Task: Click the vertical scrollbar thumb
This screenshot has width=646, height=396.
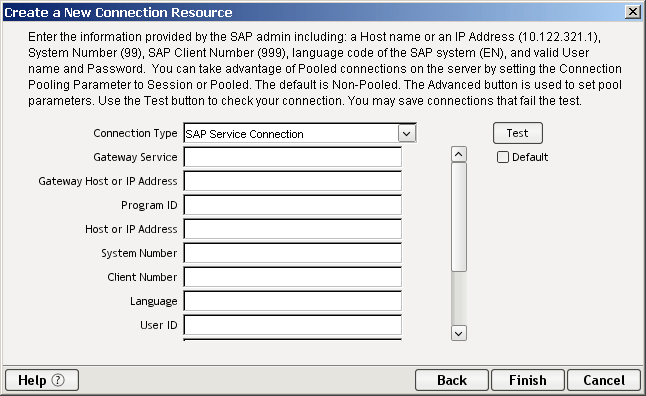Action: [459, 217]
